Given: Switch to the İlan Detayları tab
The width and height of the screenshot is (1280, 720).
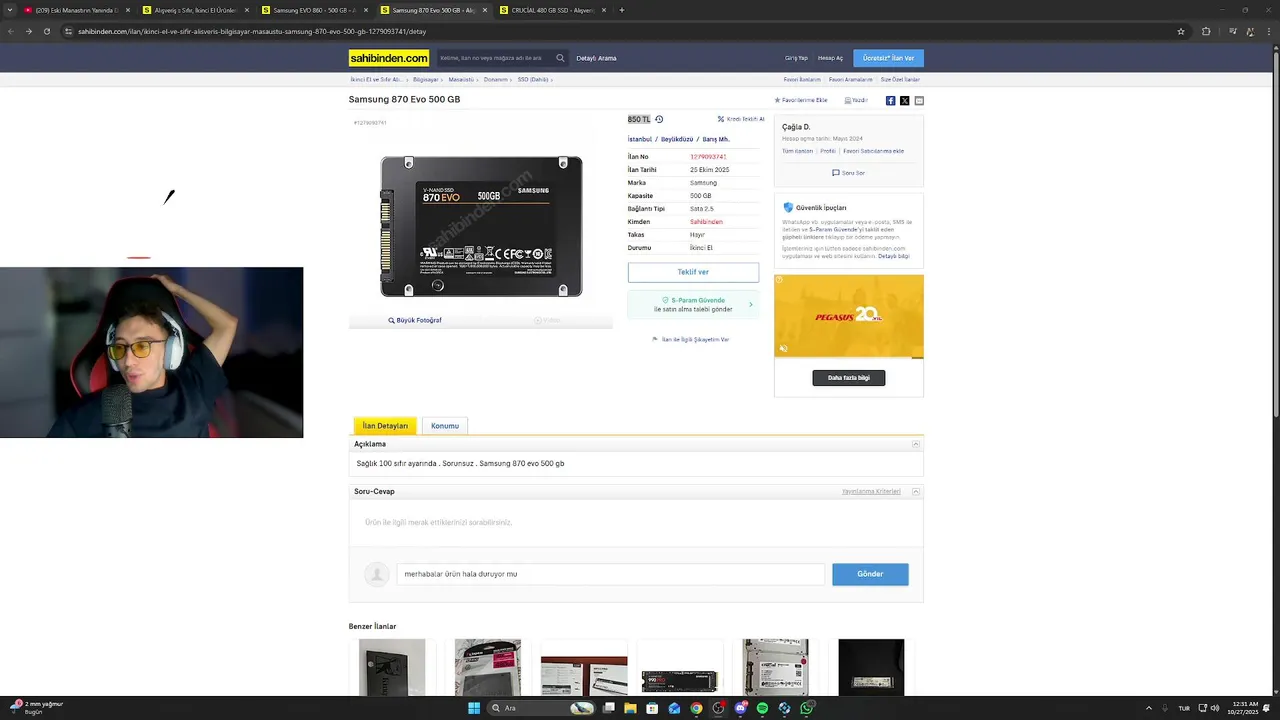Looking at the screenshot, I should click(x=385, y=426).
